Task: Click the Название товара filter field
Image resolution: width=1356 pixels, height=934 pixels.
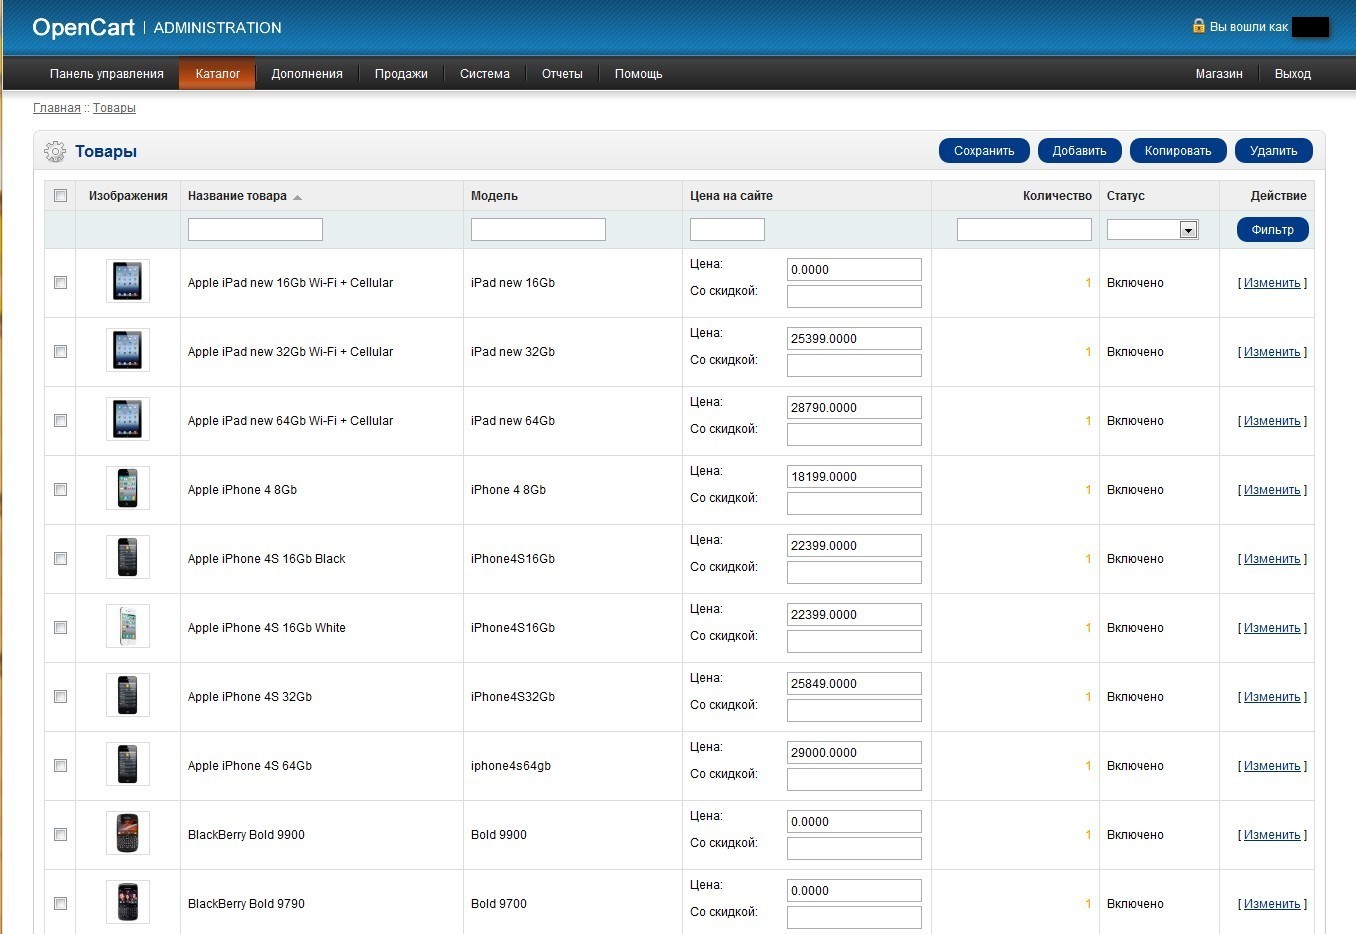Action: 255,230
